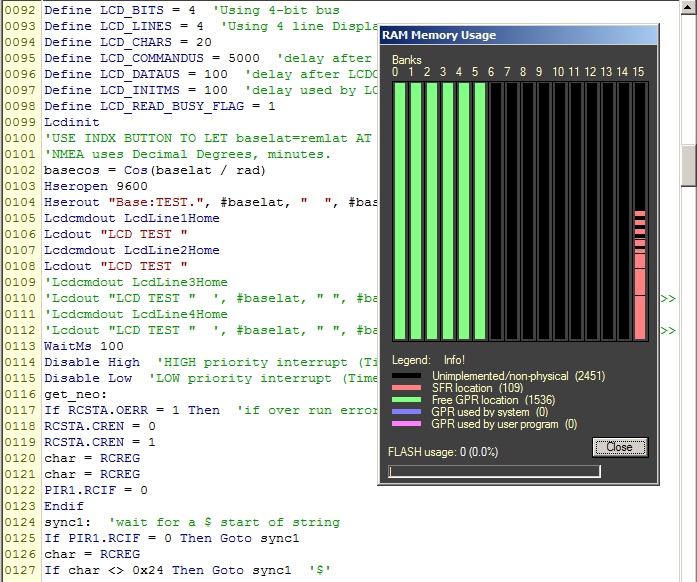Open the Info! link beside Legend
The image size is (697, 582).
[454, 360]
